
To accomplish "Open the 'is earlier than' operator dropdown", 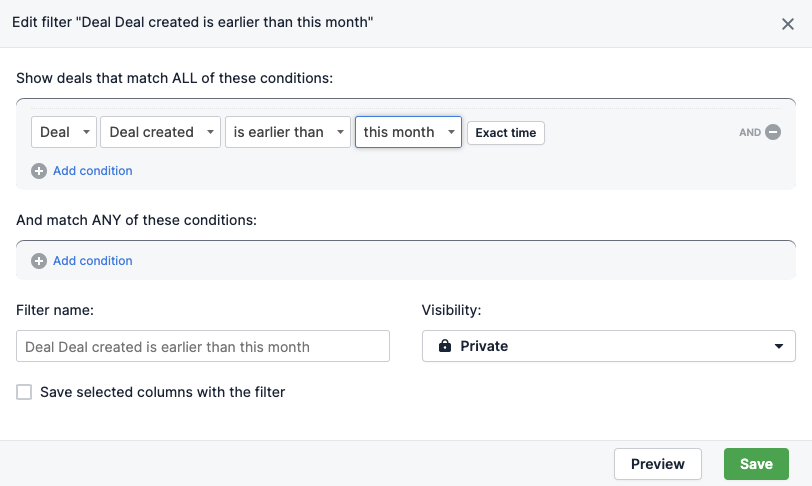I will [x=288, y=132].
